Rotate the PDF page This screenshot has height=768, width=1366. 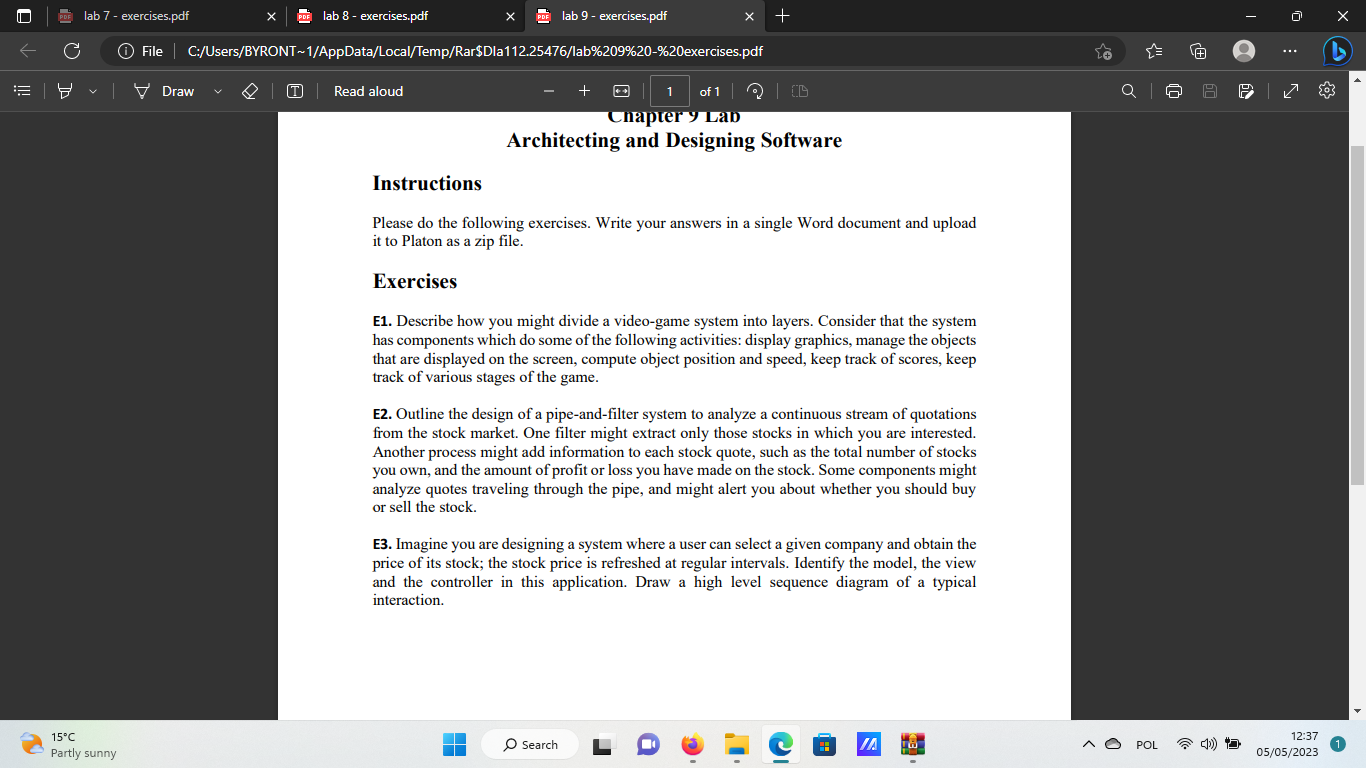pos(755,90)
